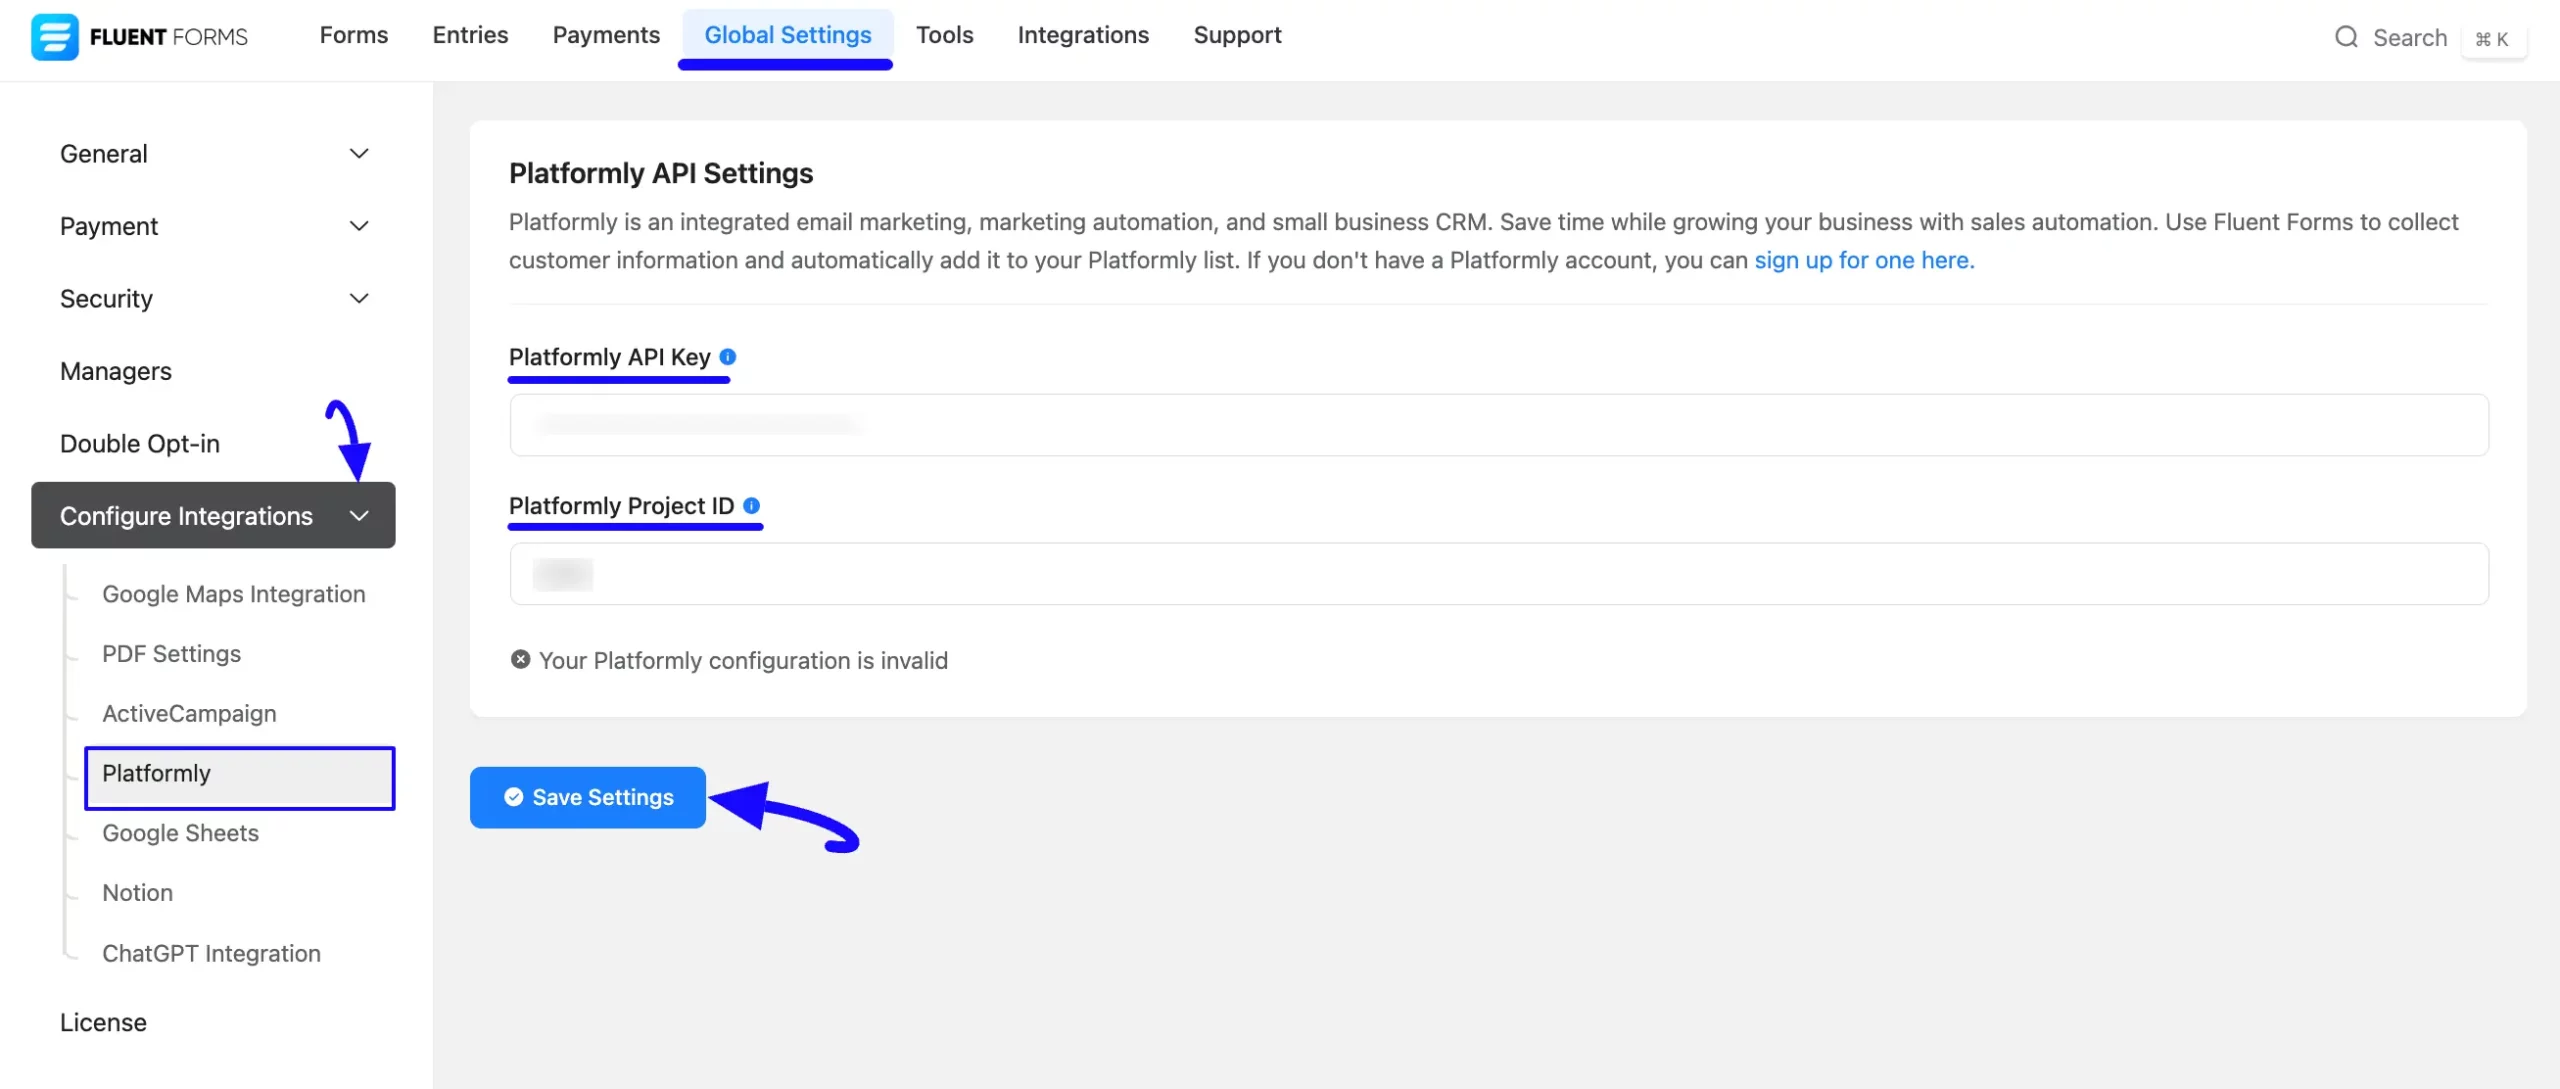Focus the Platformly Project ID field
2560x1089 pixels.
point(1499,574)
